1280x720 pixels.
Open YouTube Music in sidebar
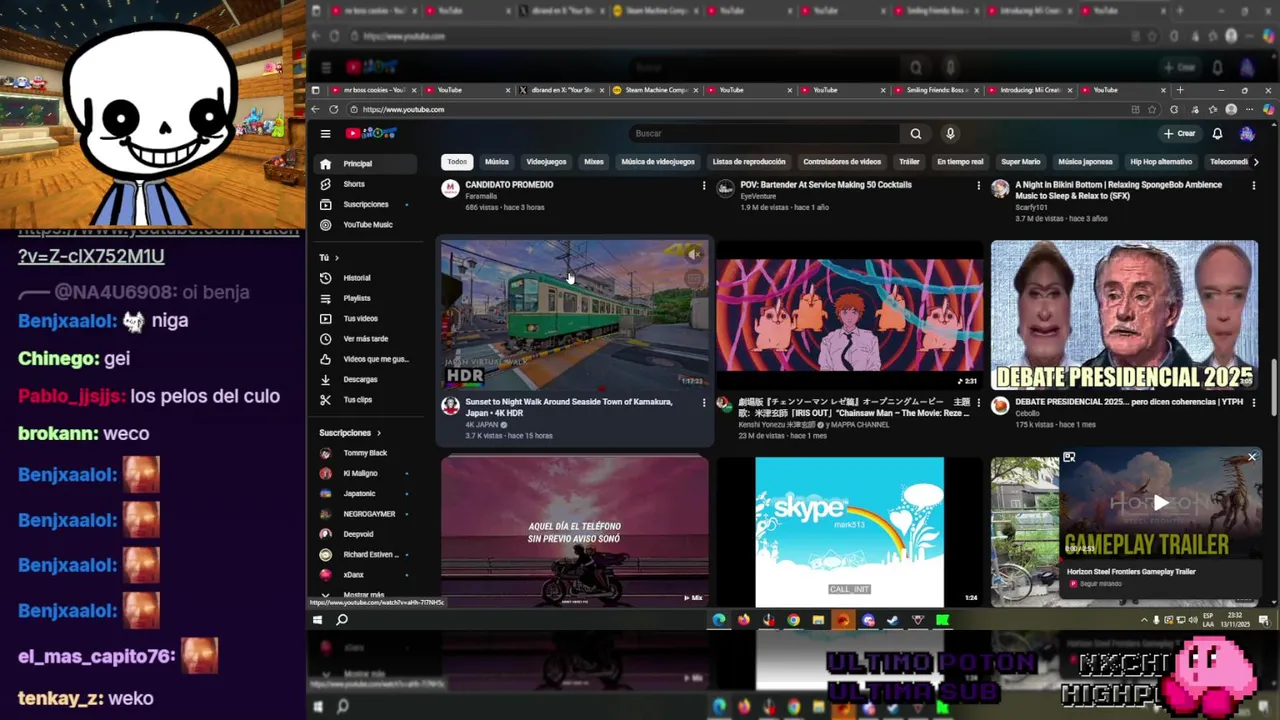(364, 224)
